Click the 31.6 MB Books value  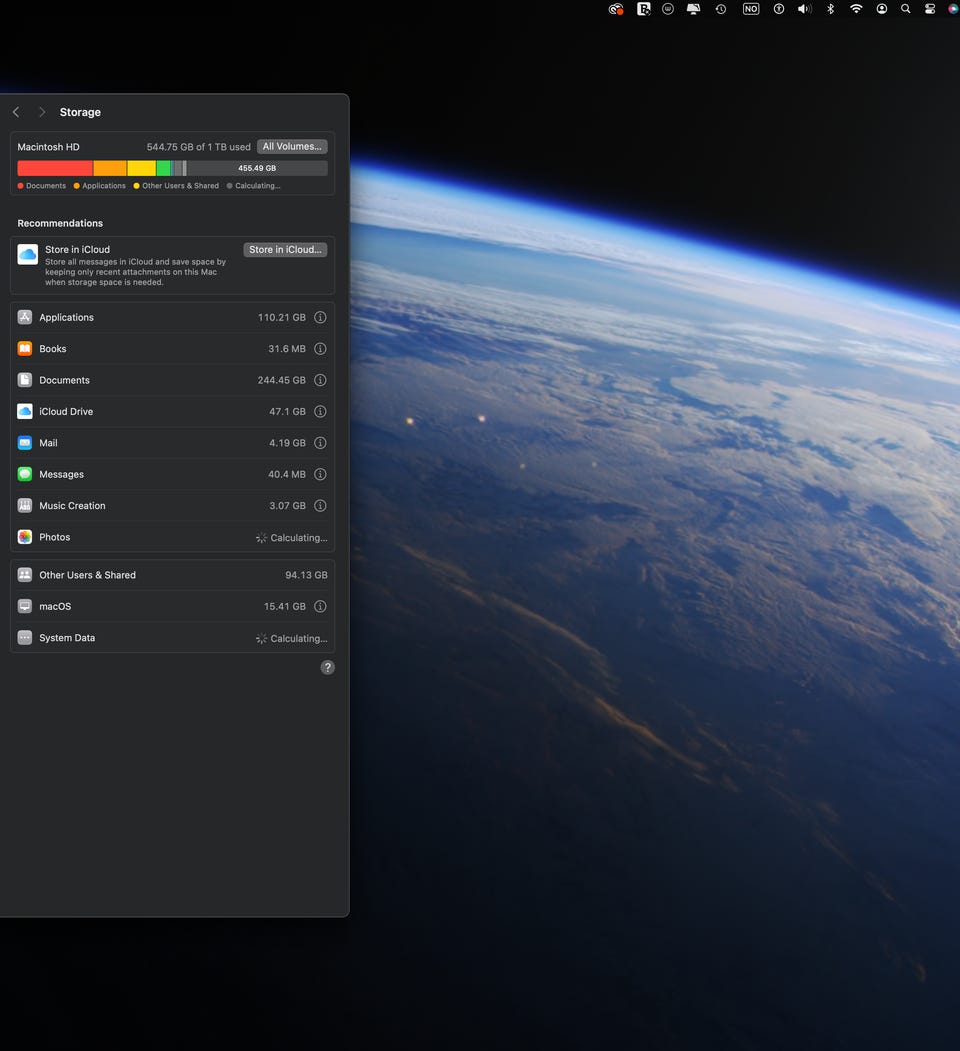point(287,349)
